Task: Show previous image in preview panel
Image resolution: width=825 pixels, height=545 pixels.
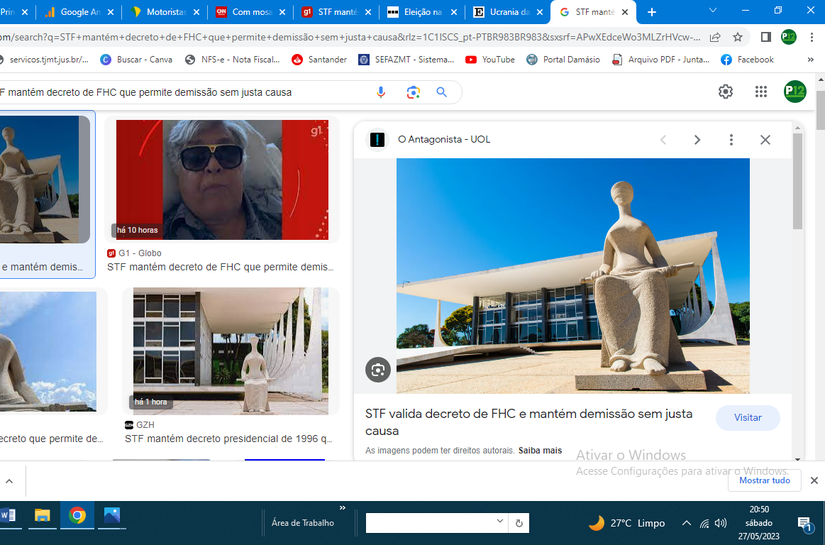Action: [x=663, y=139]
